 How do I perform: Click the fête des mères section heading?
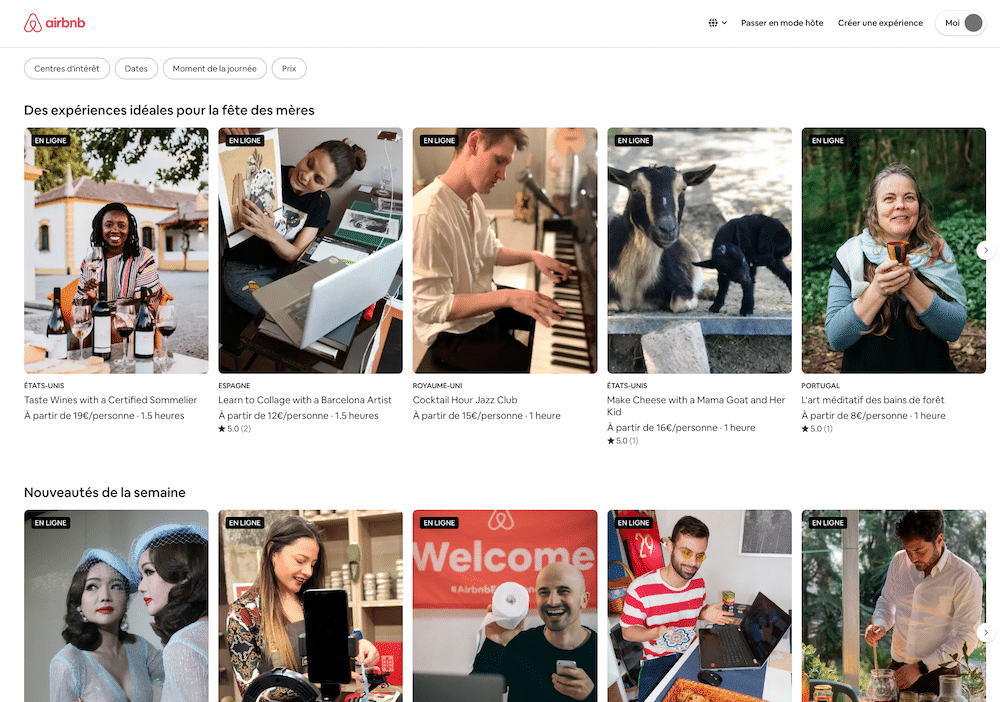tap(169, 110)
